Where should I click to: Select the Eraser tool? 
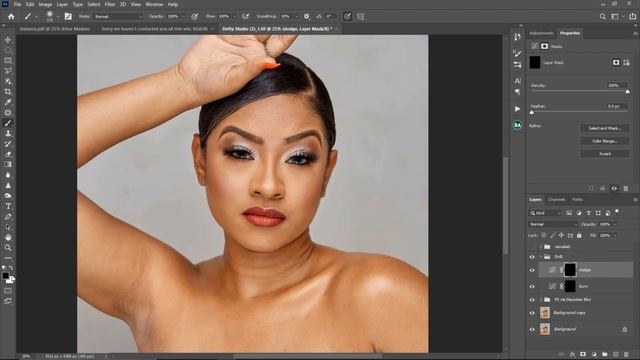point(8,154)
